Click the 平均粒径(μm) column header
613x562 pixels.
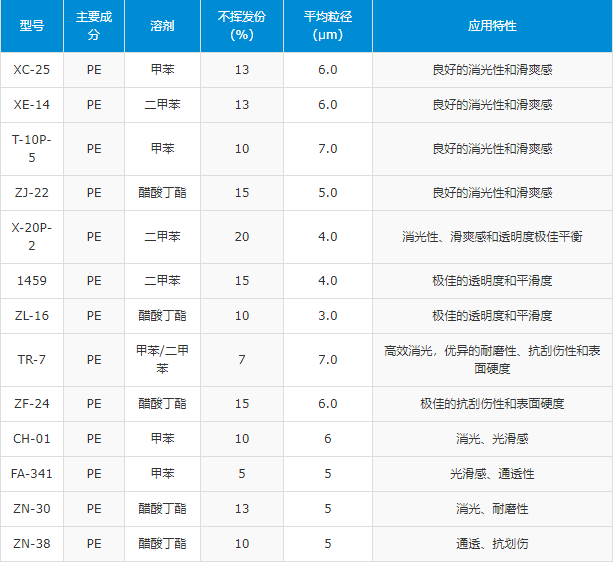(327, 26)
